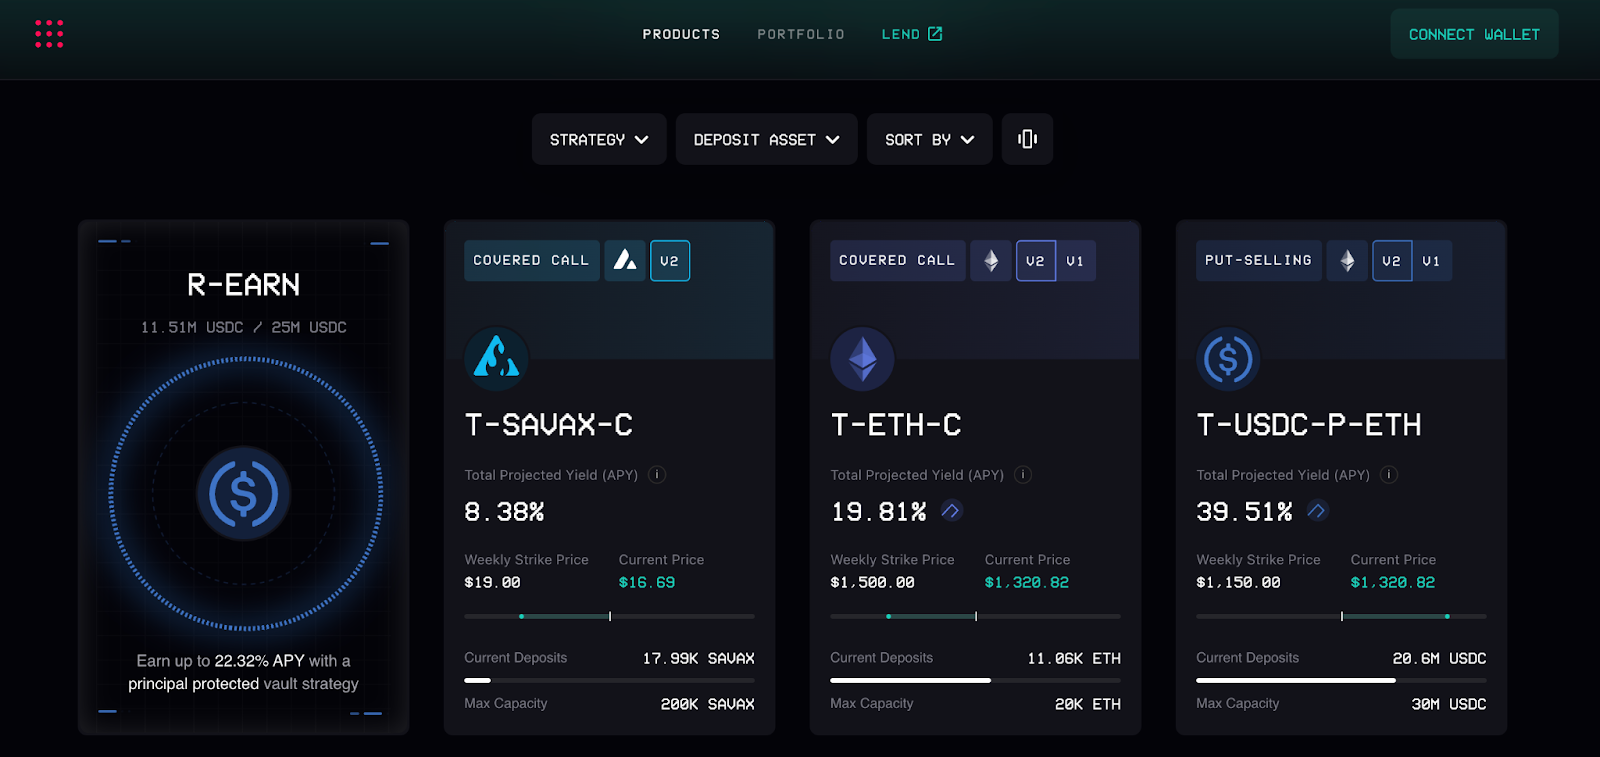The width and height of the screenshot is (1600, 757).
Task: Click the info icon beside T-USDC-P-ETH yield
Action: point(1389,475)
